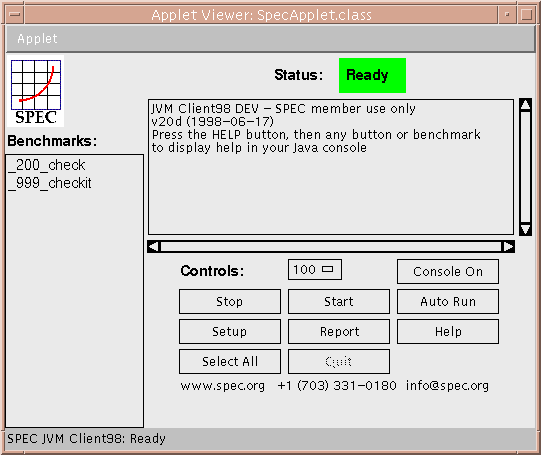The image size is (541, 455).
Task: Click the Stop button
Action: tap(230, 301)
